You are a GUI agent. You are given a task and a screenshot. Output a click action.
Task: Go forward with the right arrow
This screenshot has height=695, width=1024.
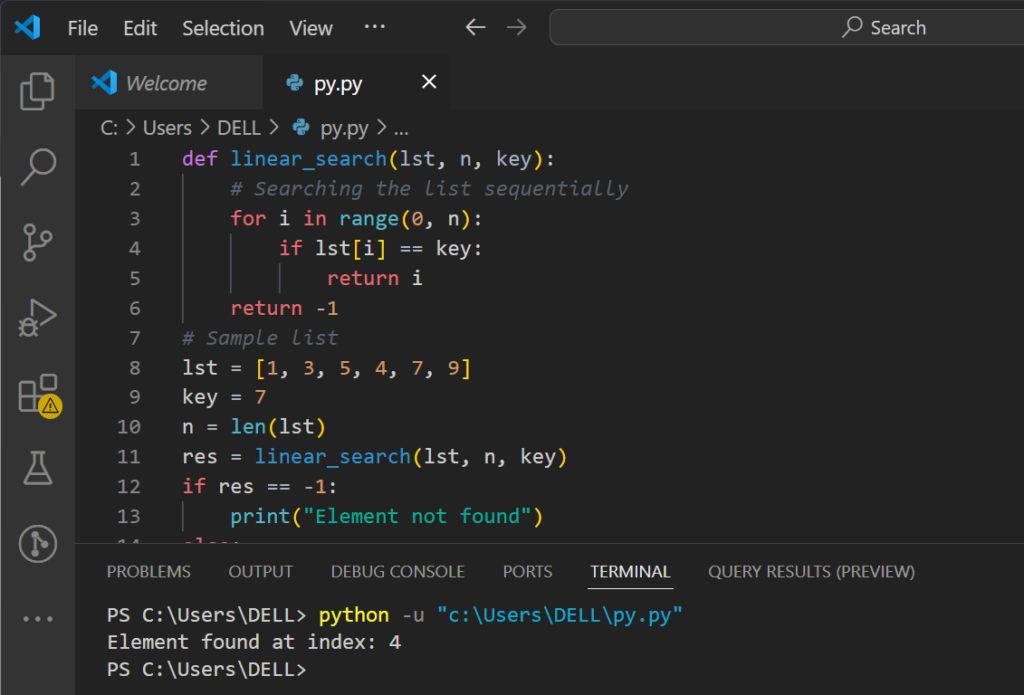(517, 27)
